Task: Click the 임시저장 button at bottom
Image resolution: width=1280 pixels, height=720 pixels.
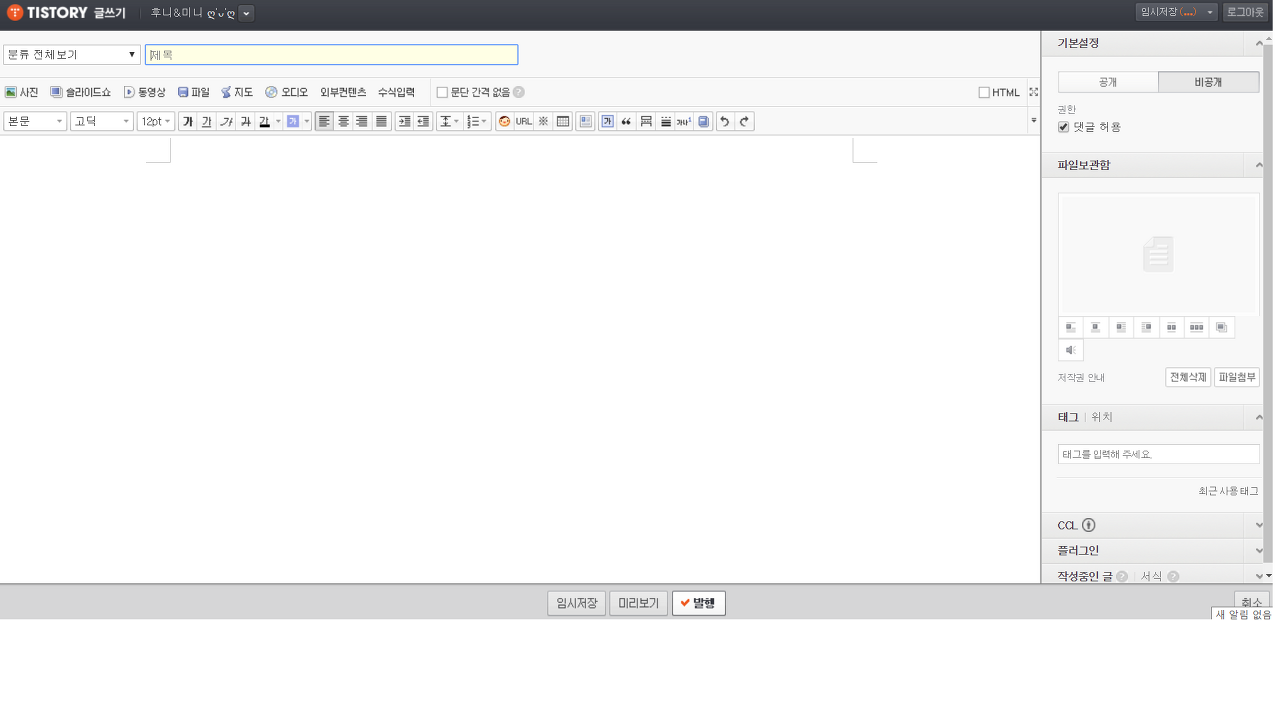Action: [577, 603]
